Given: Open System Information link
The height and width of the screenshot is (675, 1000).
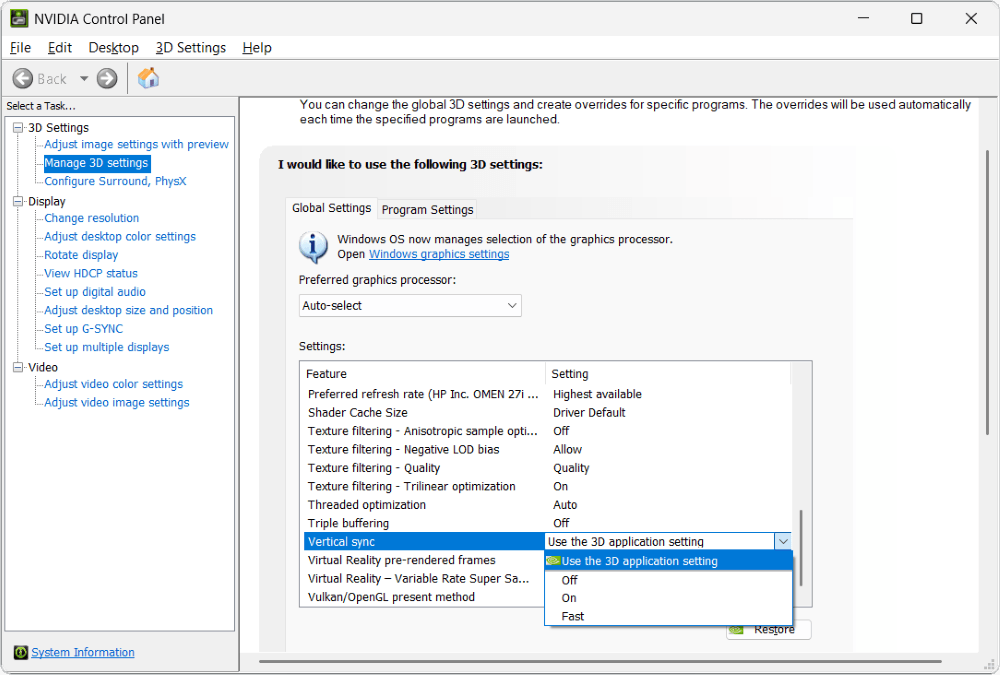Looking at the screenshot, I should click(x=83, y=652).
